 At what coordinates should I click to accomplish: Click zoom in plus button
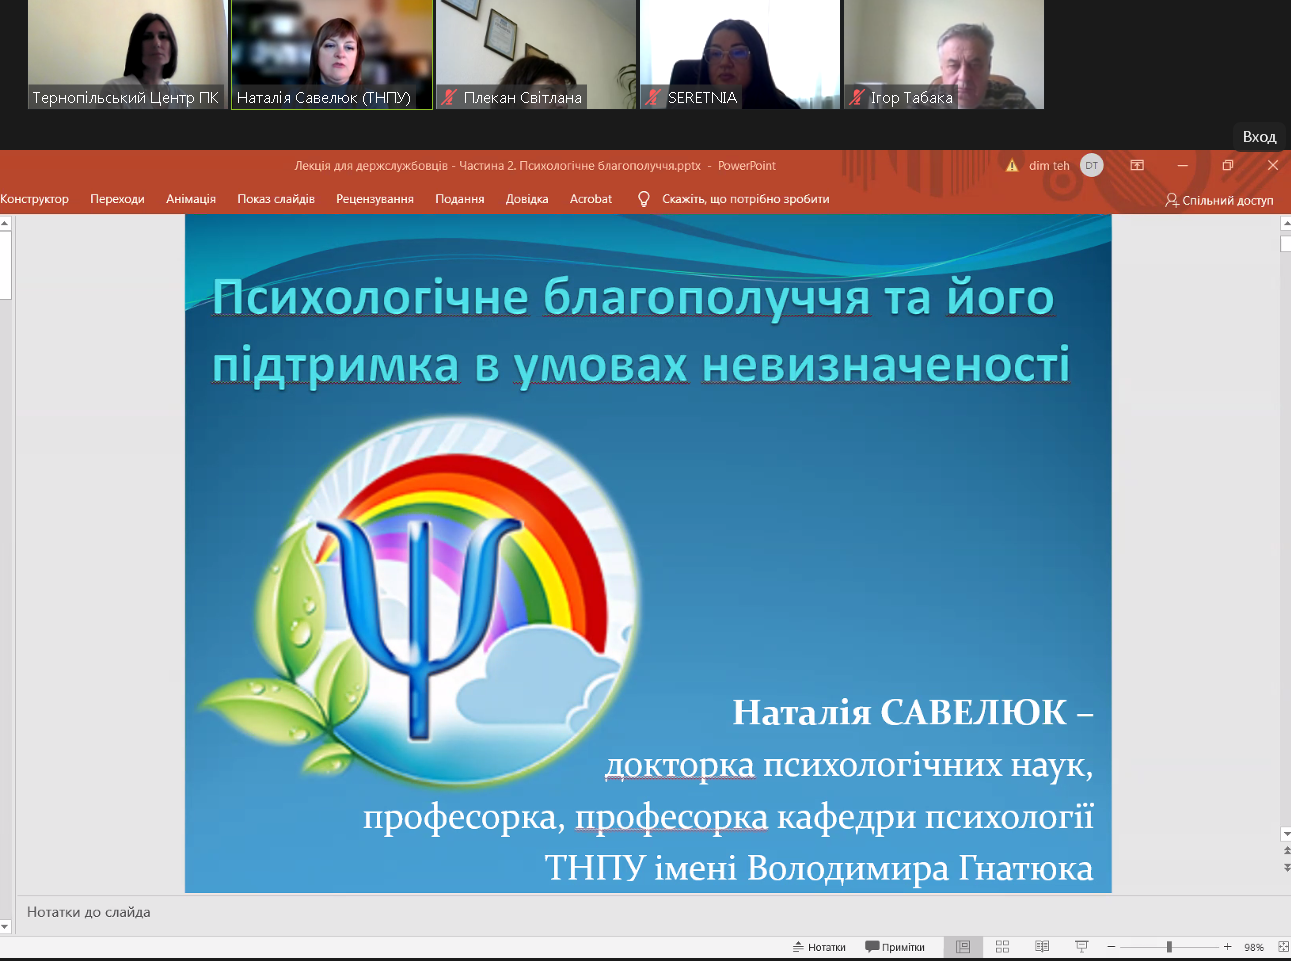(1227, 947)
